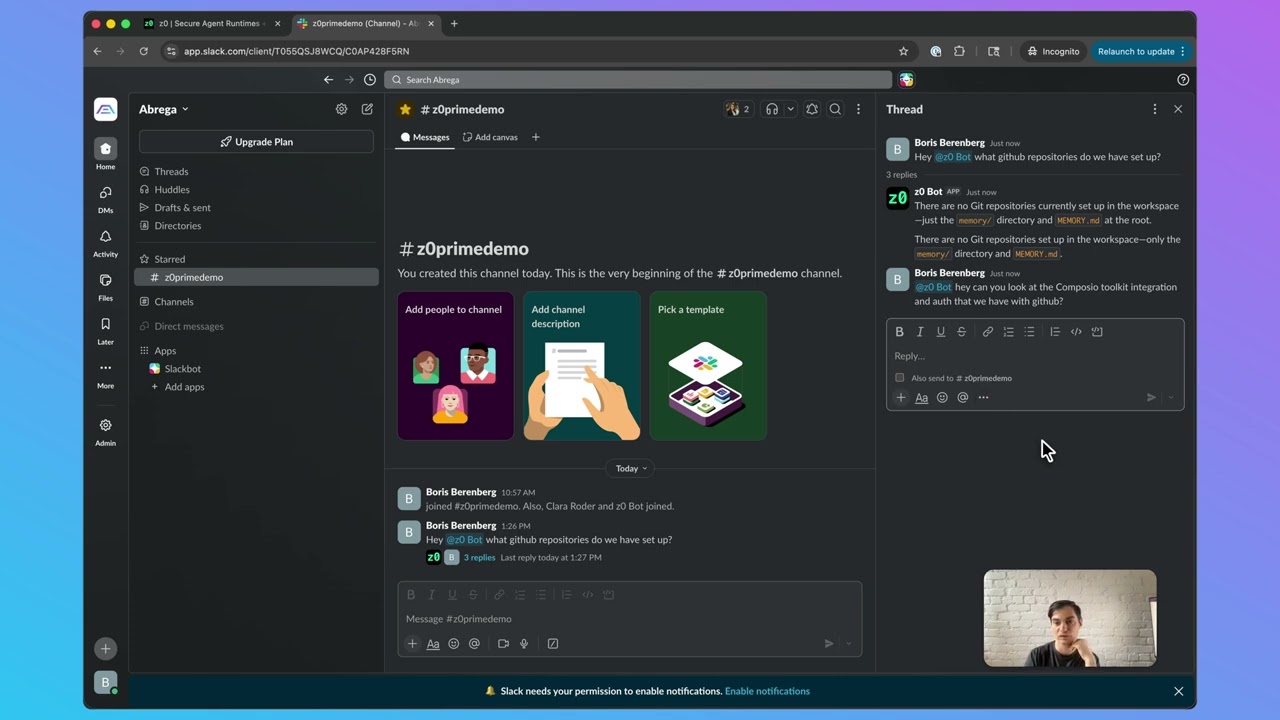The height and width of the screenshot is (720, 1280).
Task: Open workspace settings gear next to Abrega
Action: [x=341, y=109]
